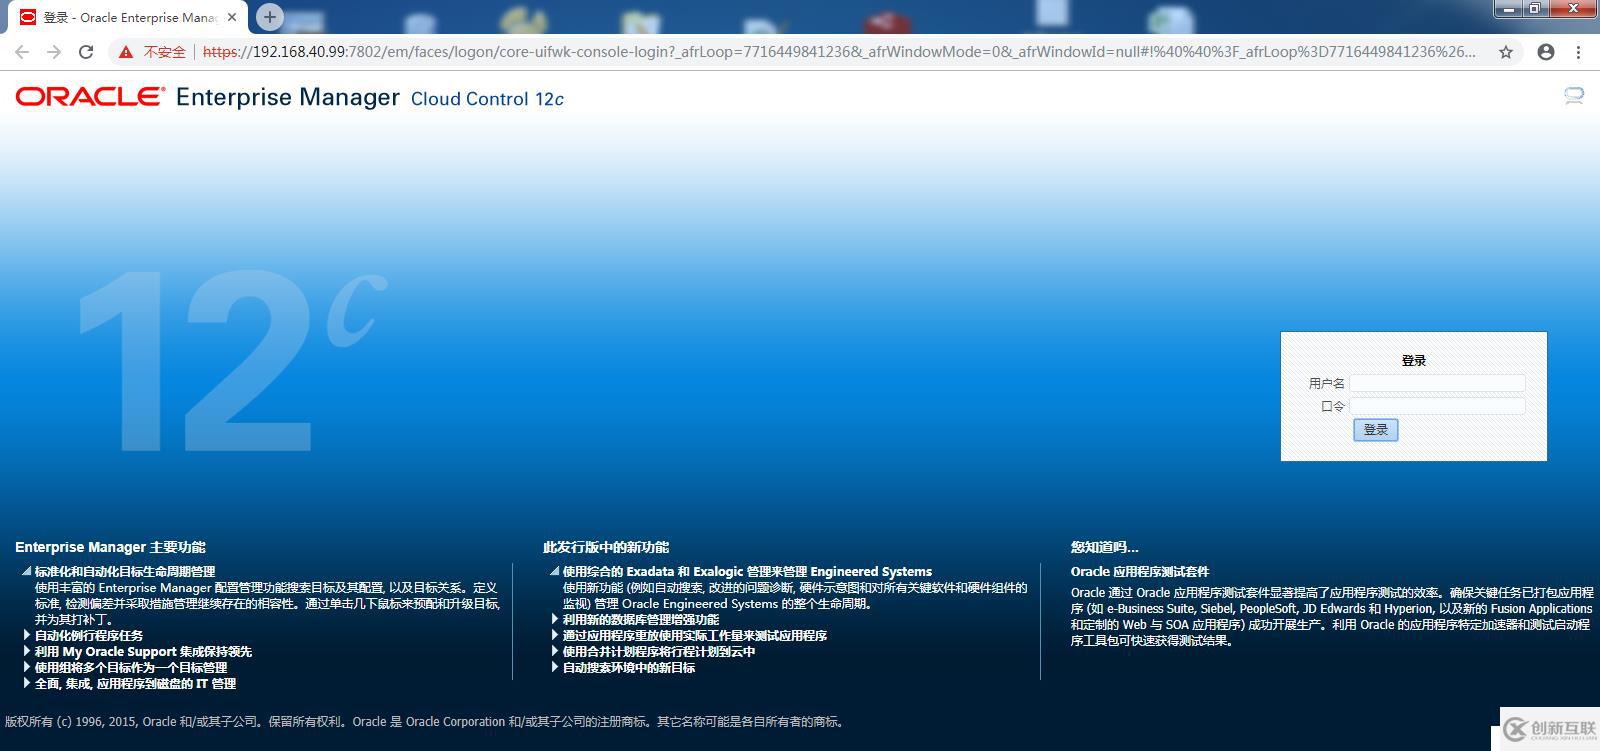
Task: Click the 登录 login button
Action: coord(1376,430)
